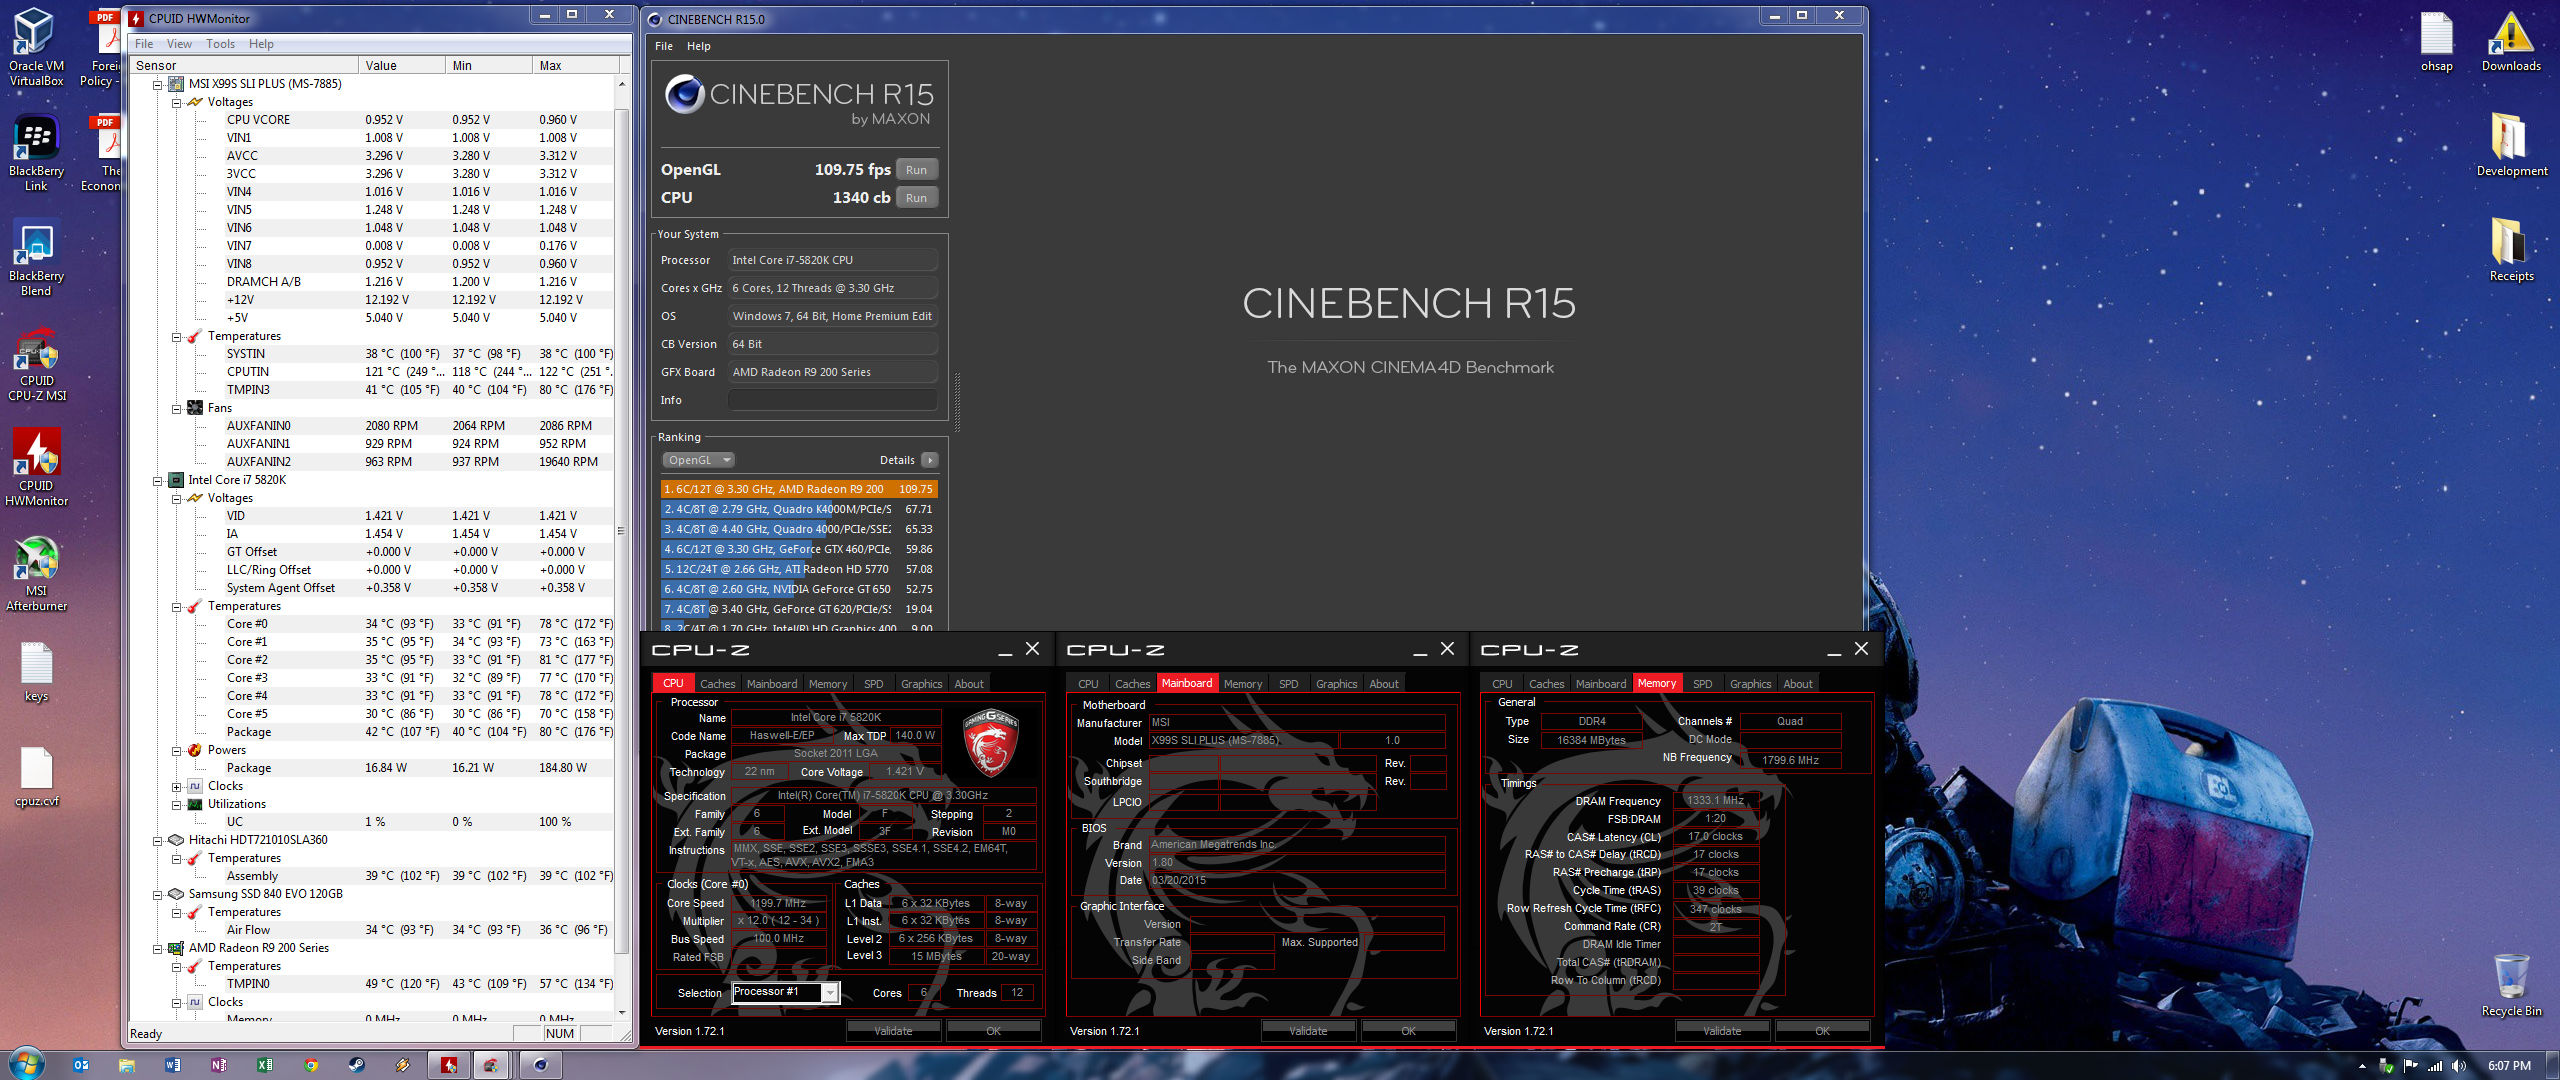
Task: Sort by the Sensor column header
Action: (243, 66)
